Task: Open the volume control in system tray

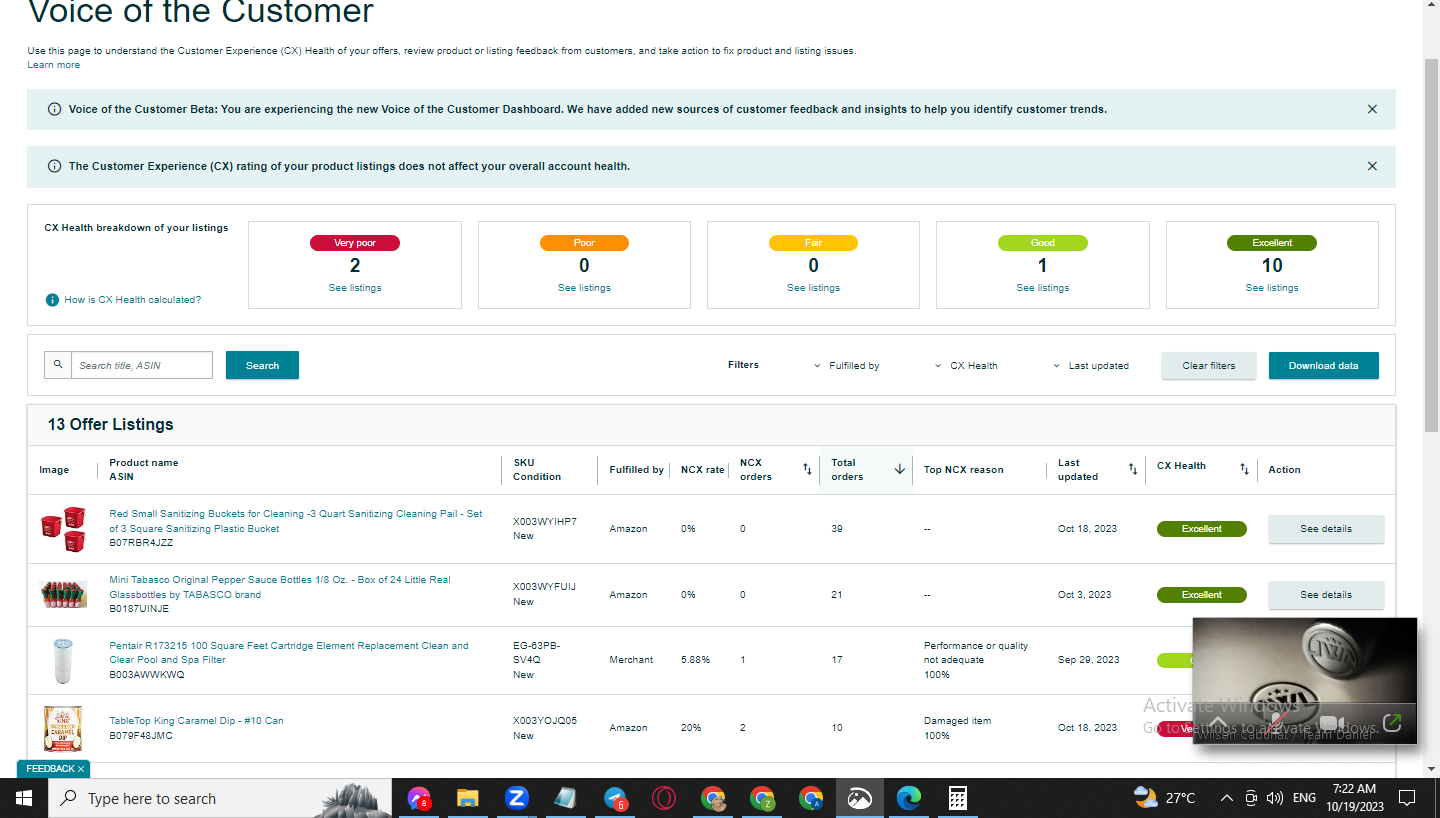Action: [x=1274, y=798]
